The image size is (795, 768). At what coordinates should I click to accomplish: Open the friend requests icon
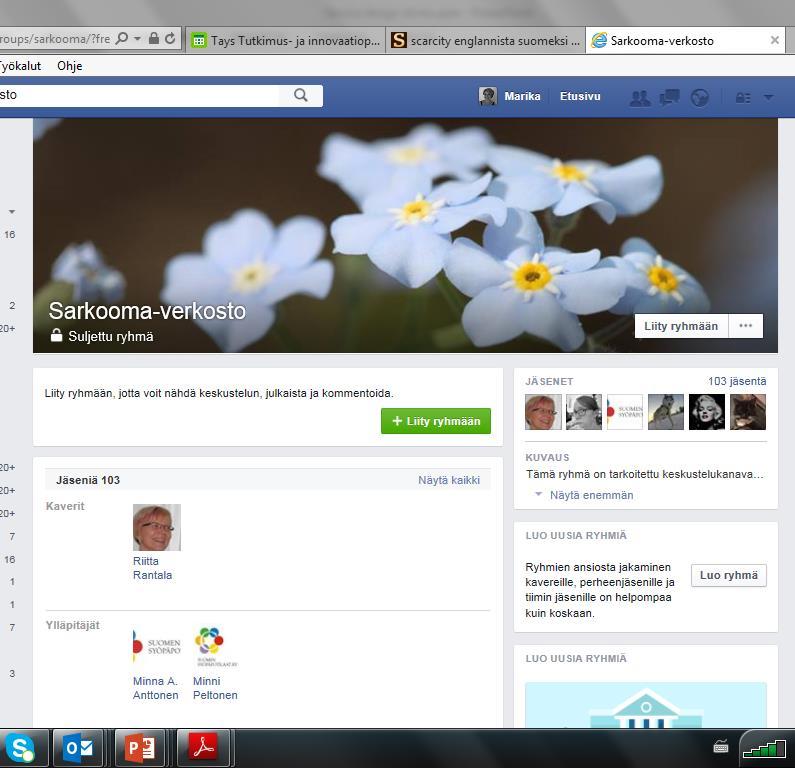point(640,97)
